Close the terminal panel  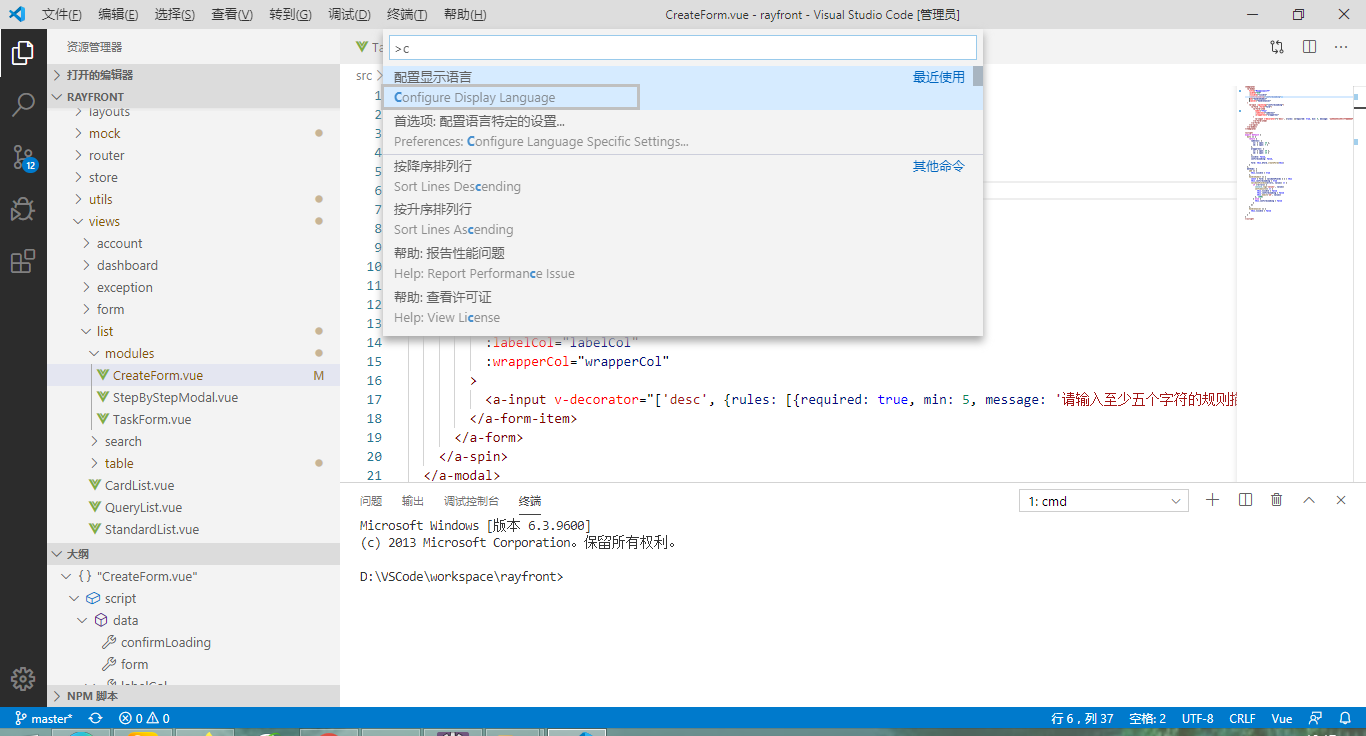click(1341, 500)
